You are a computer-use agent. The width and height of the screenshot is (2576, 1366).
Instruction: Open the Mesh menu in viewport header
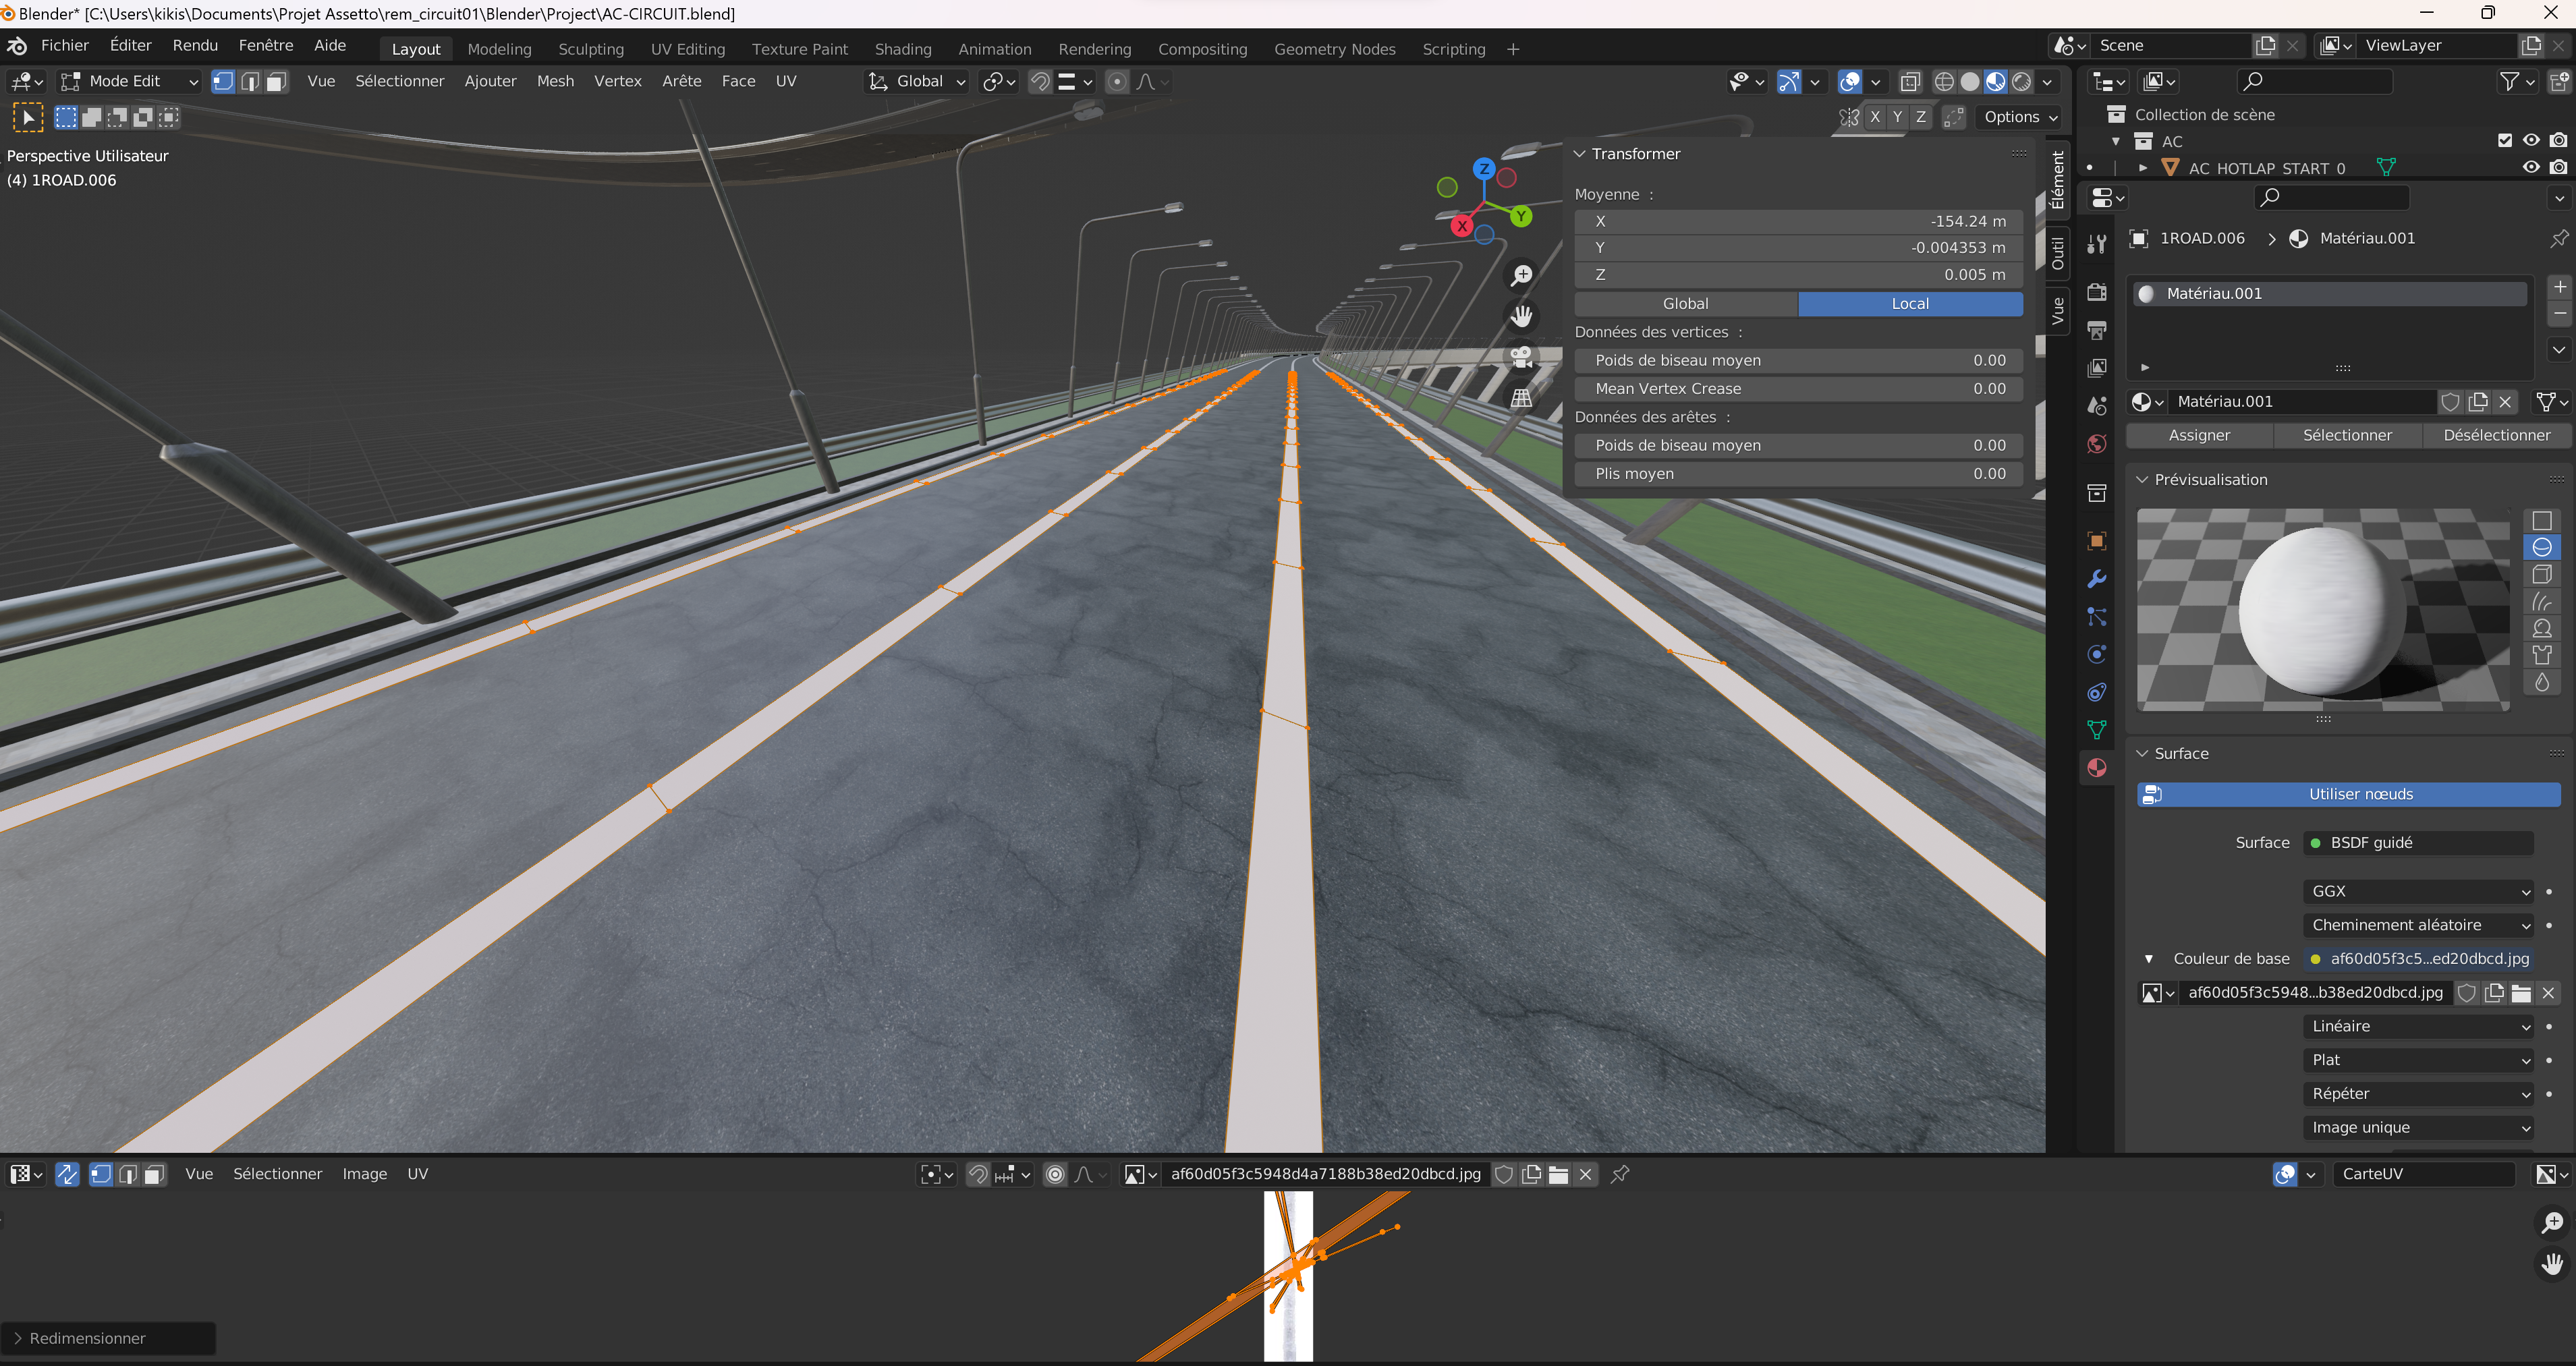pyautogui.click(x=555, y=81)
